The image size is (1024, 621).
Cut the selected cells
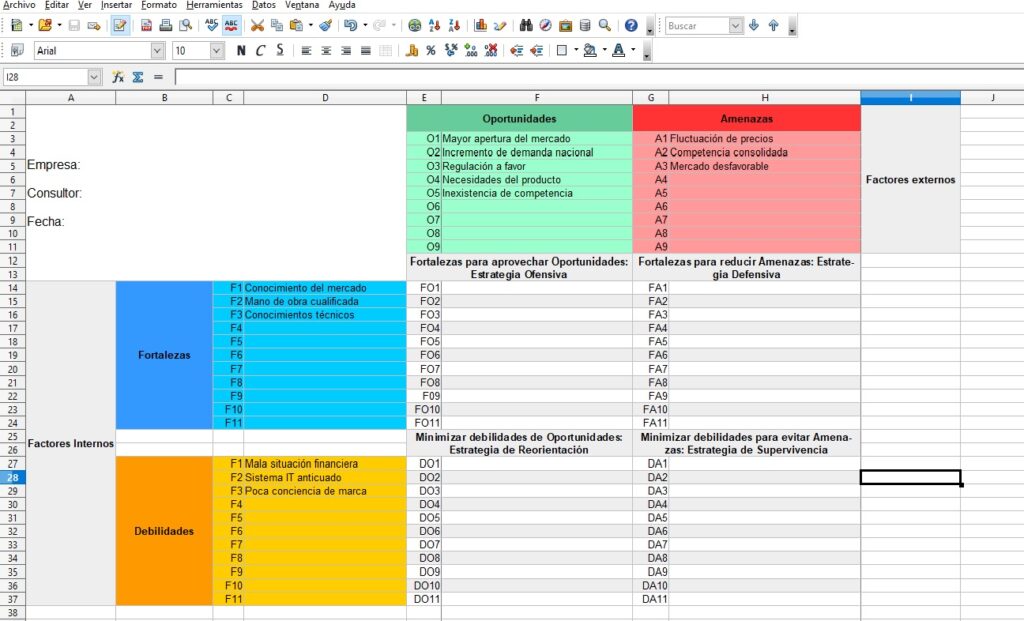[257, 25]
